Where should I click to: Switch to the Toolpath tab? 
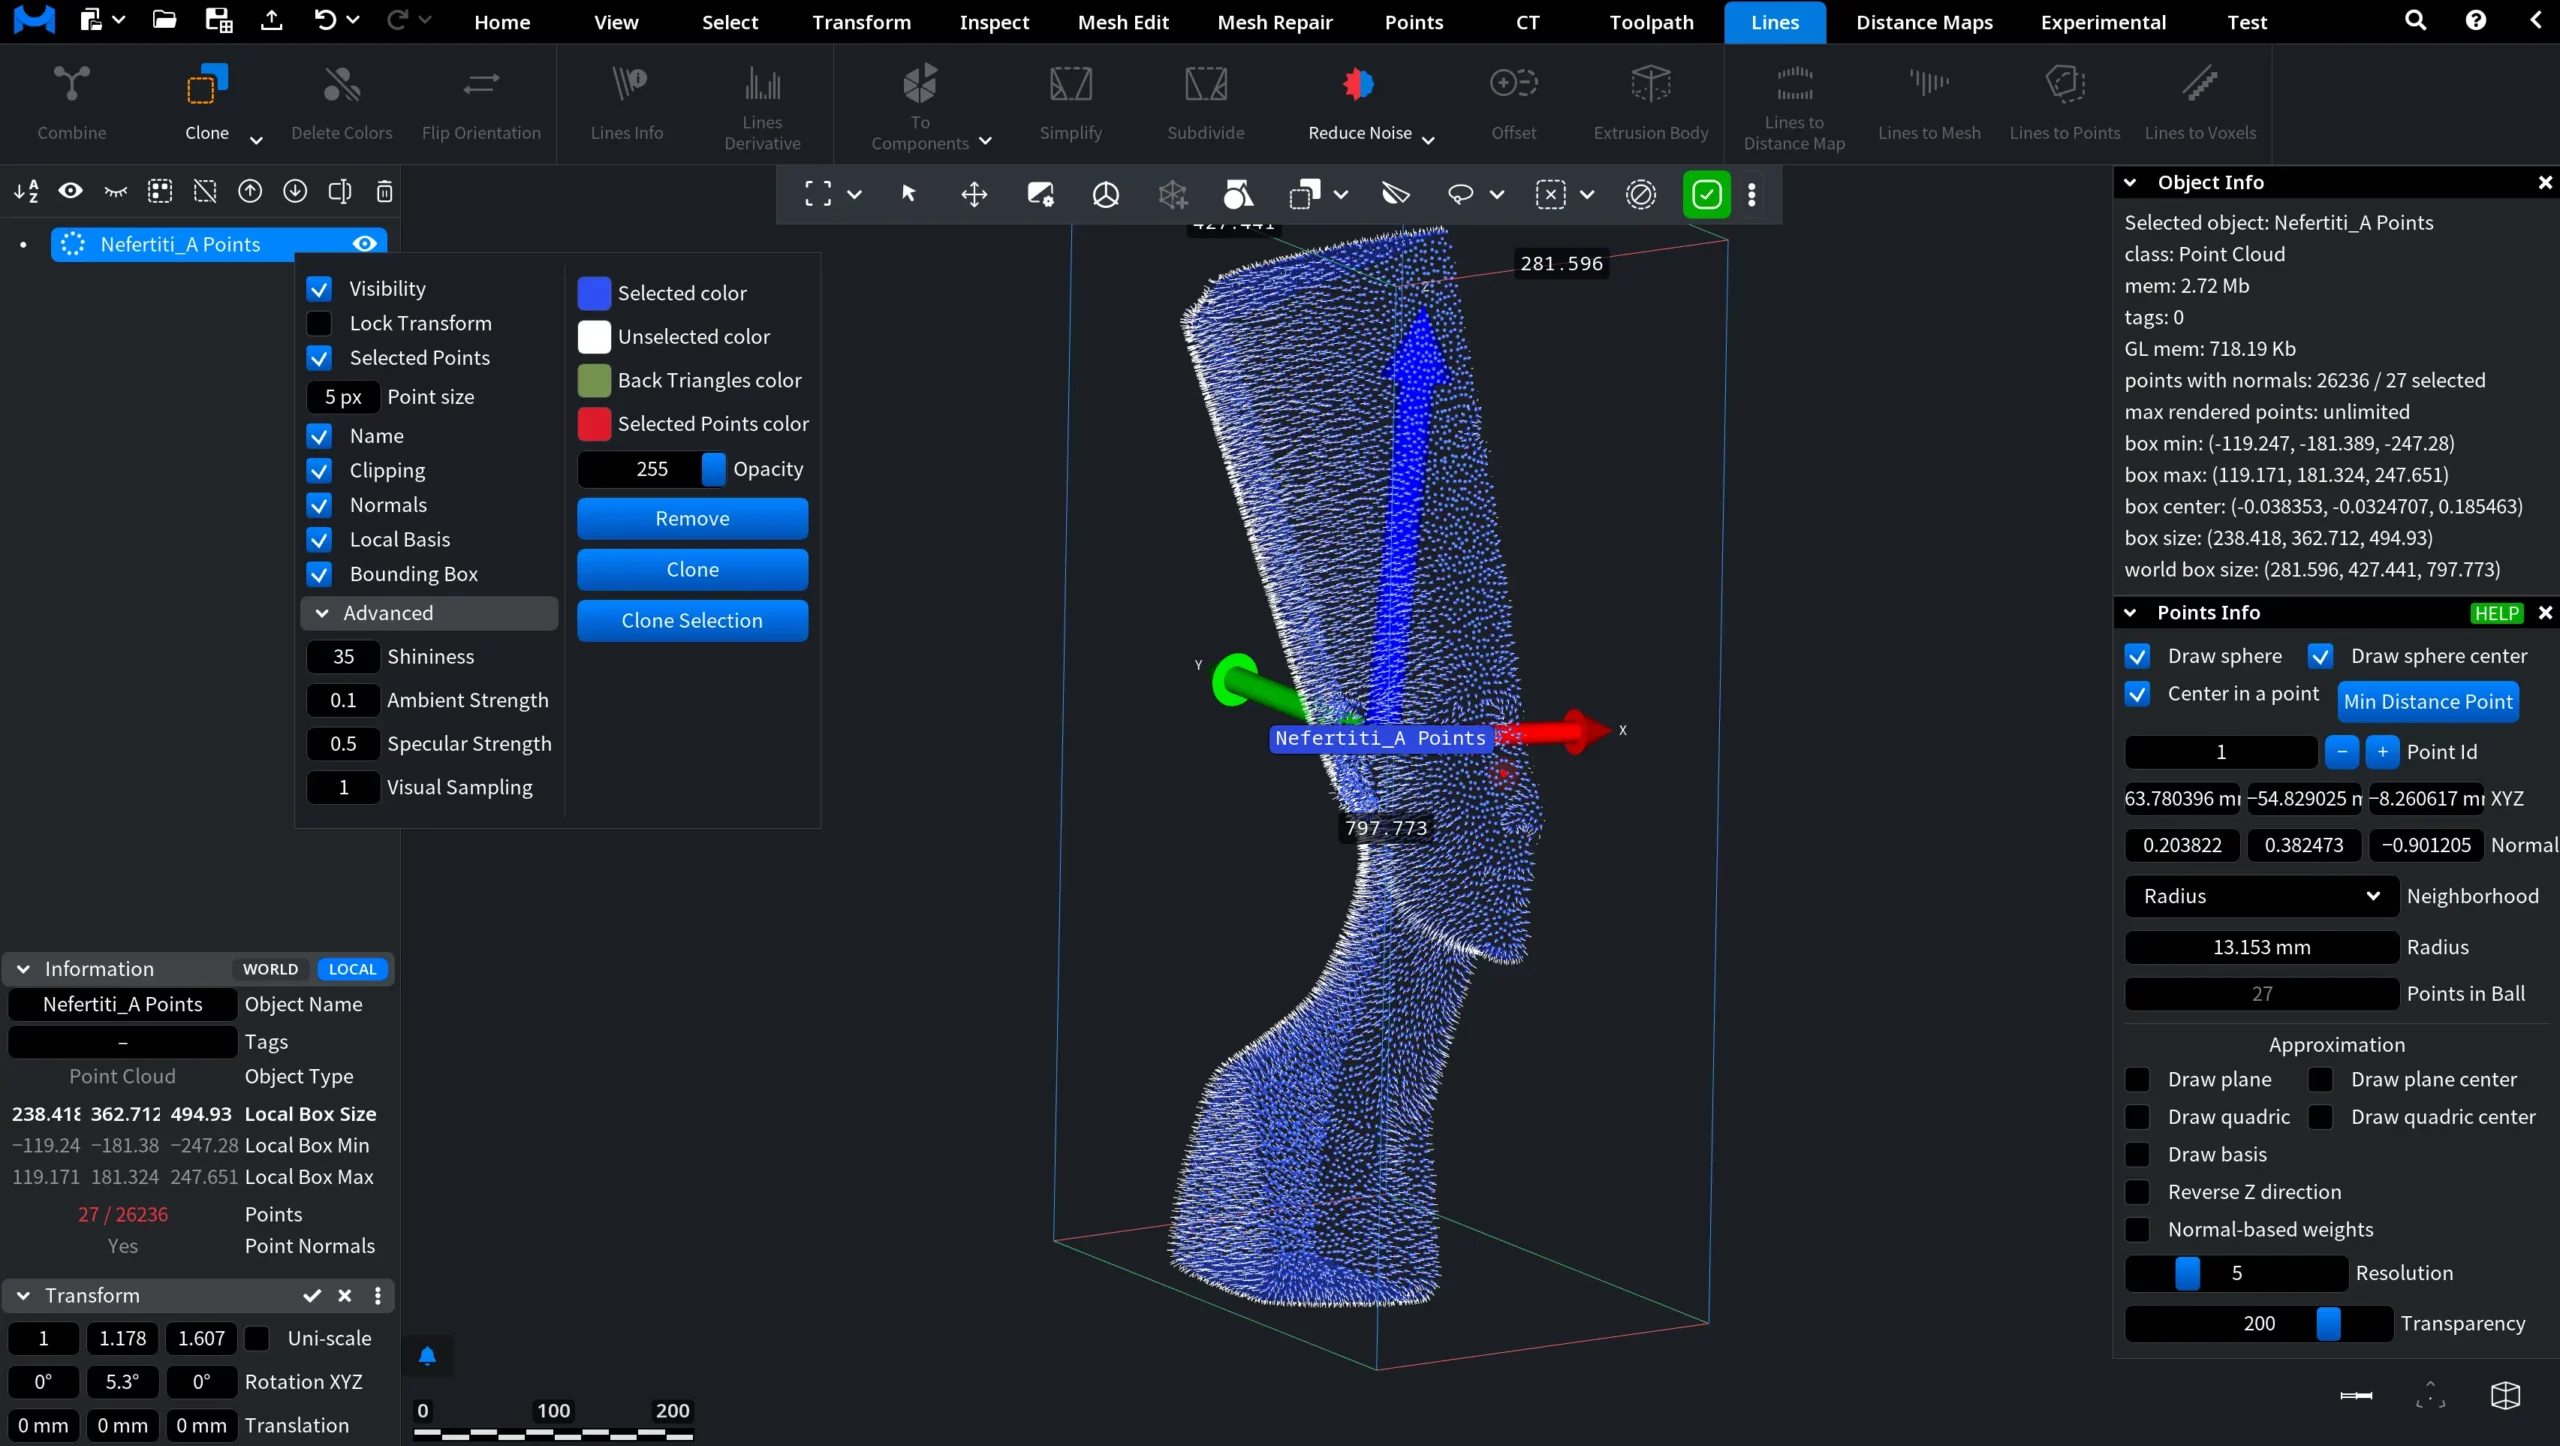click(1651, 22)
